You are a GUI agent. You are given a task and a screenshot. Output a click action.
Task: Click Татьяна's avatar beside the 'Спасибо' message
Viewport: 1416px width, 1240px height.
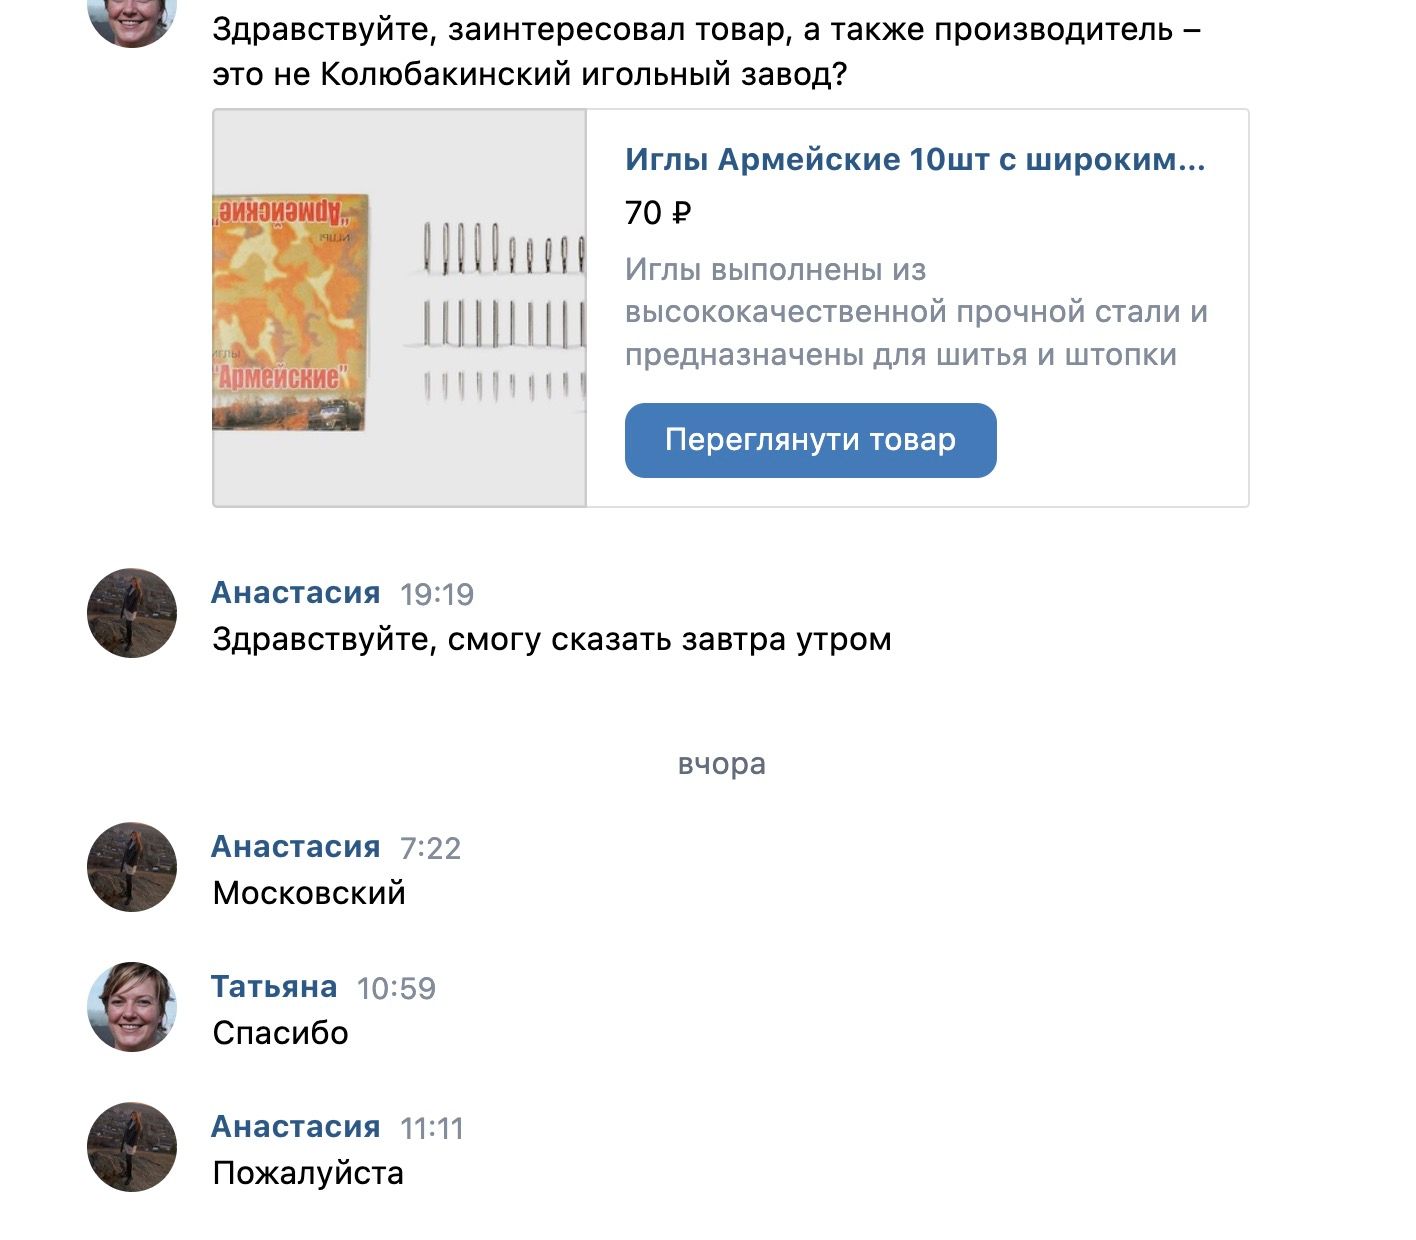point(132,1007)
